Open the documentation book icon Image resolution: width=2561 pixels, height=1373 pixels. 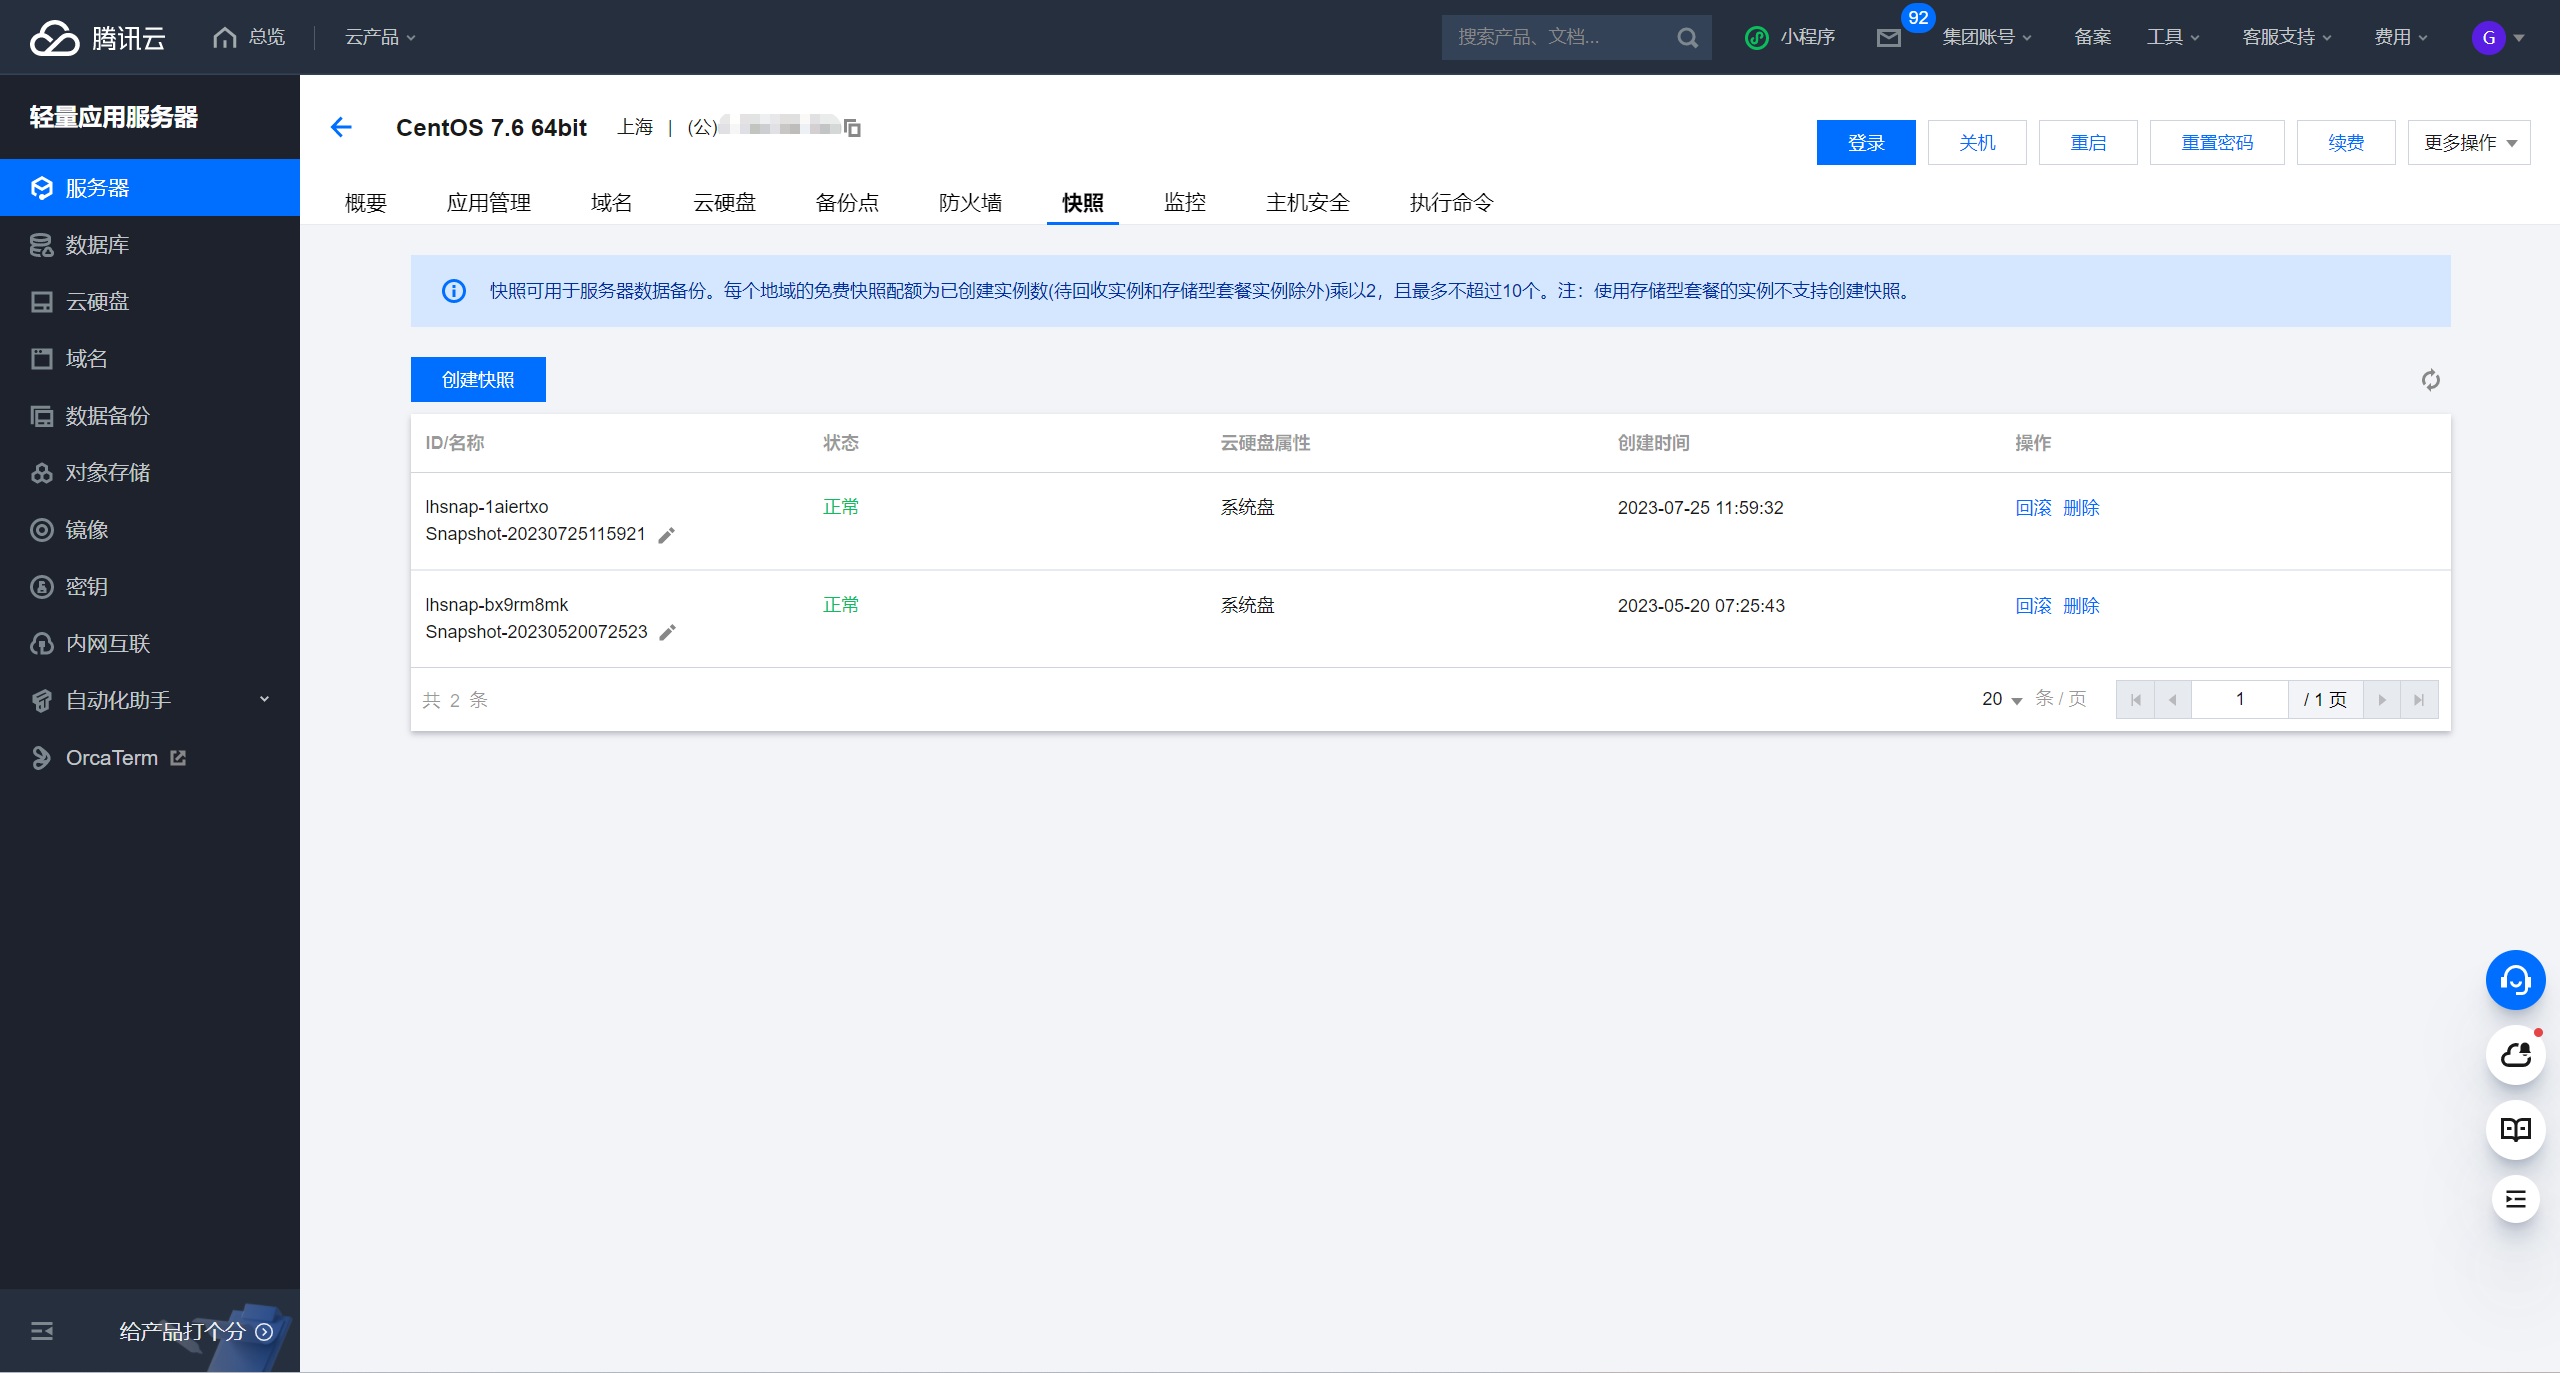(x=2515, y=1130)
